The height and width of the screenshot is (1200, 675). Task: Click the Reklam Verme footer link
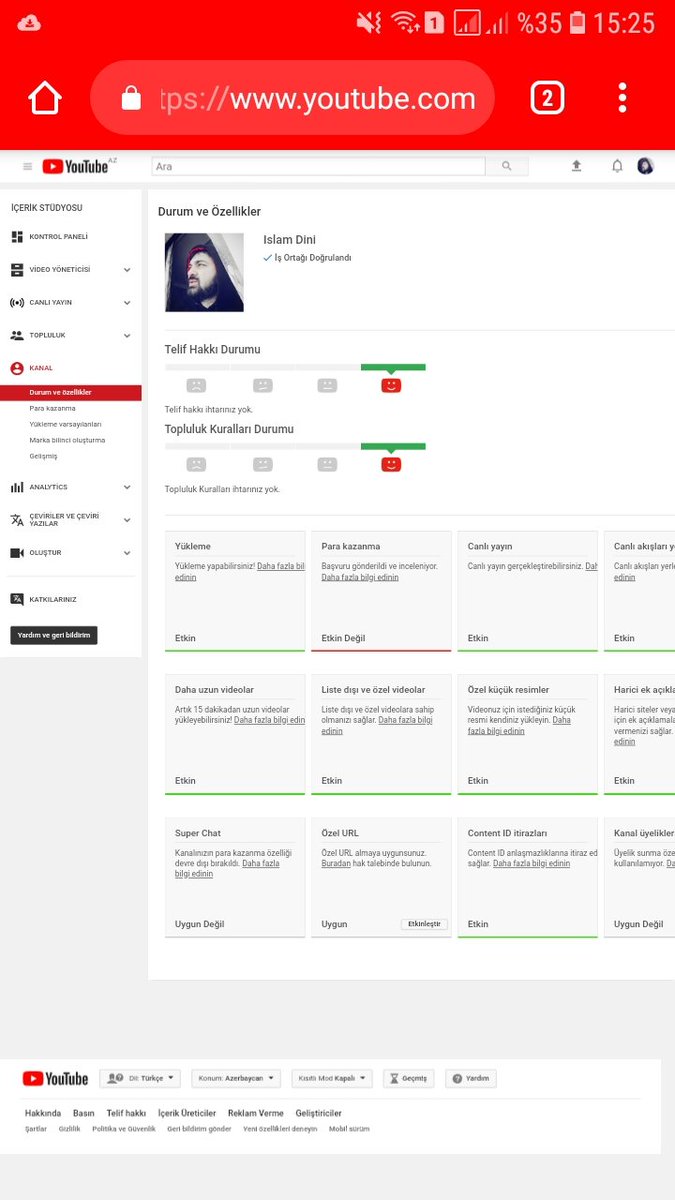tap(255, 1113)
